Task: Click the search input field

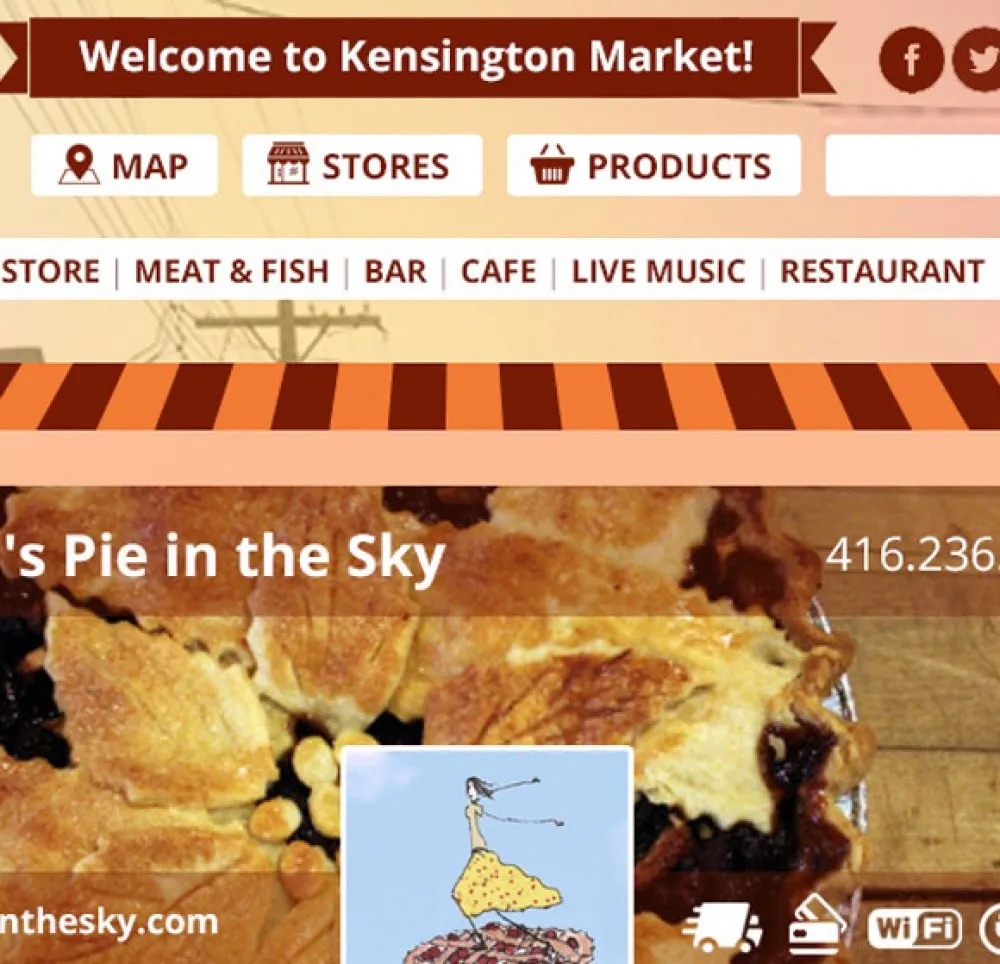Action: [x=913, y=165]
